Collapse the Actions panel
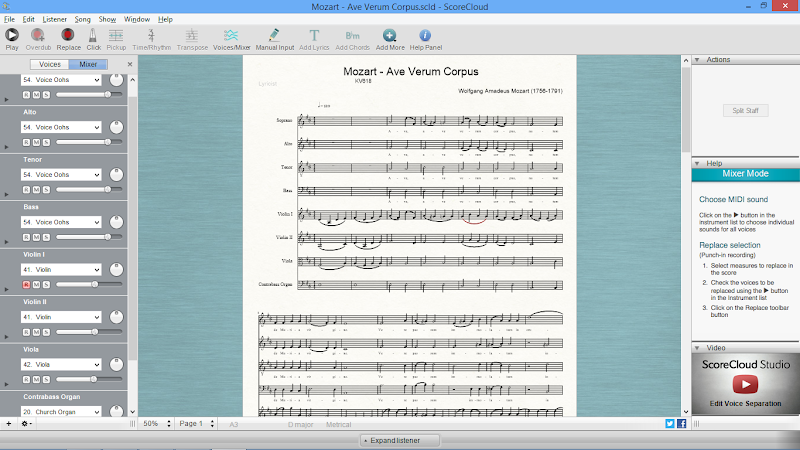 click(697, 60)
